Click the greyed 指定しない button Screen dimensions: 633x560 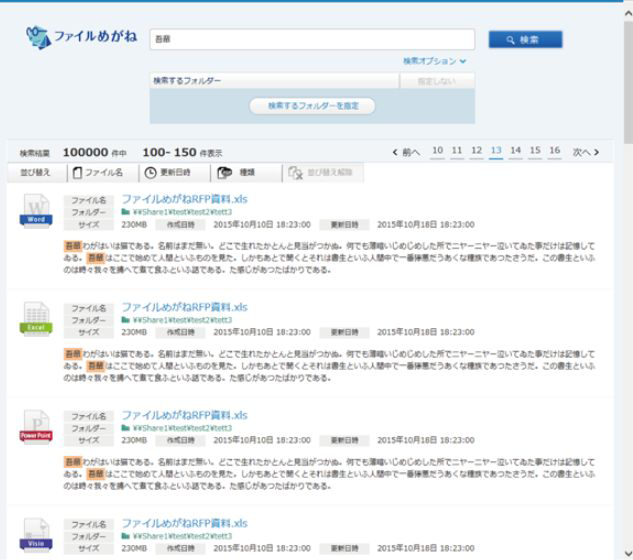coord(437,81)
